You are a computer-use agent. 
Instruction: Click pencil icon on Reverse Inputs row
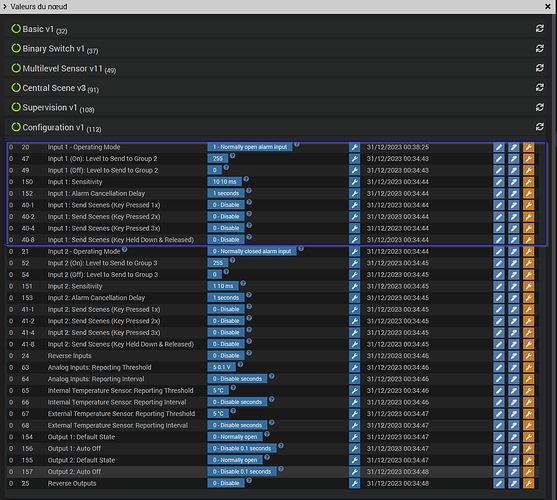(x=499, y=356)
